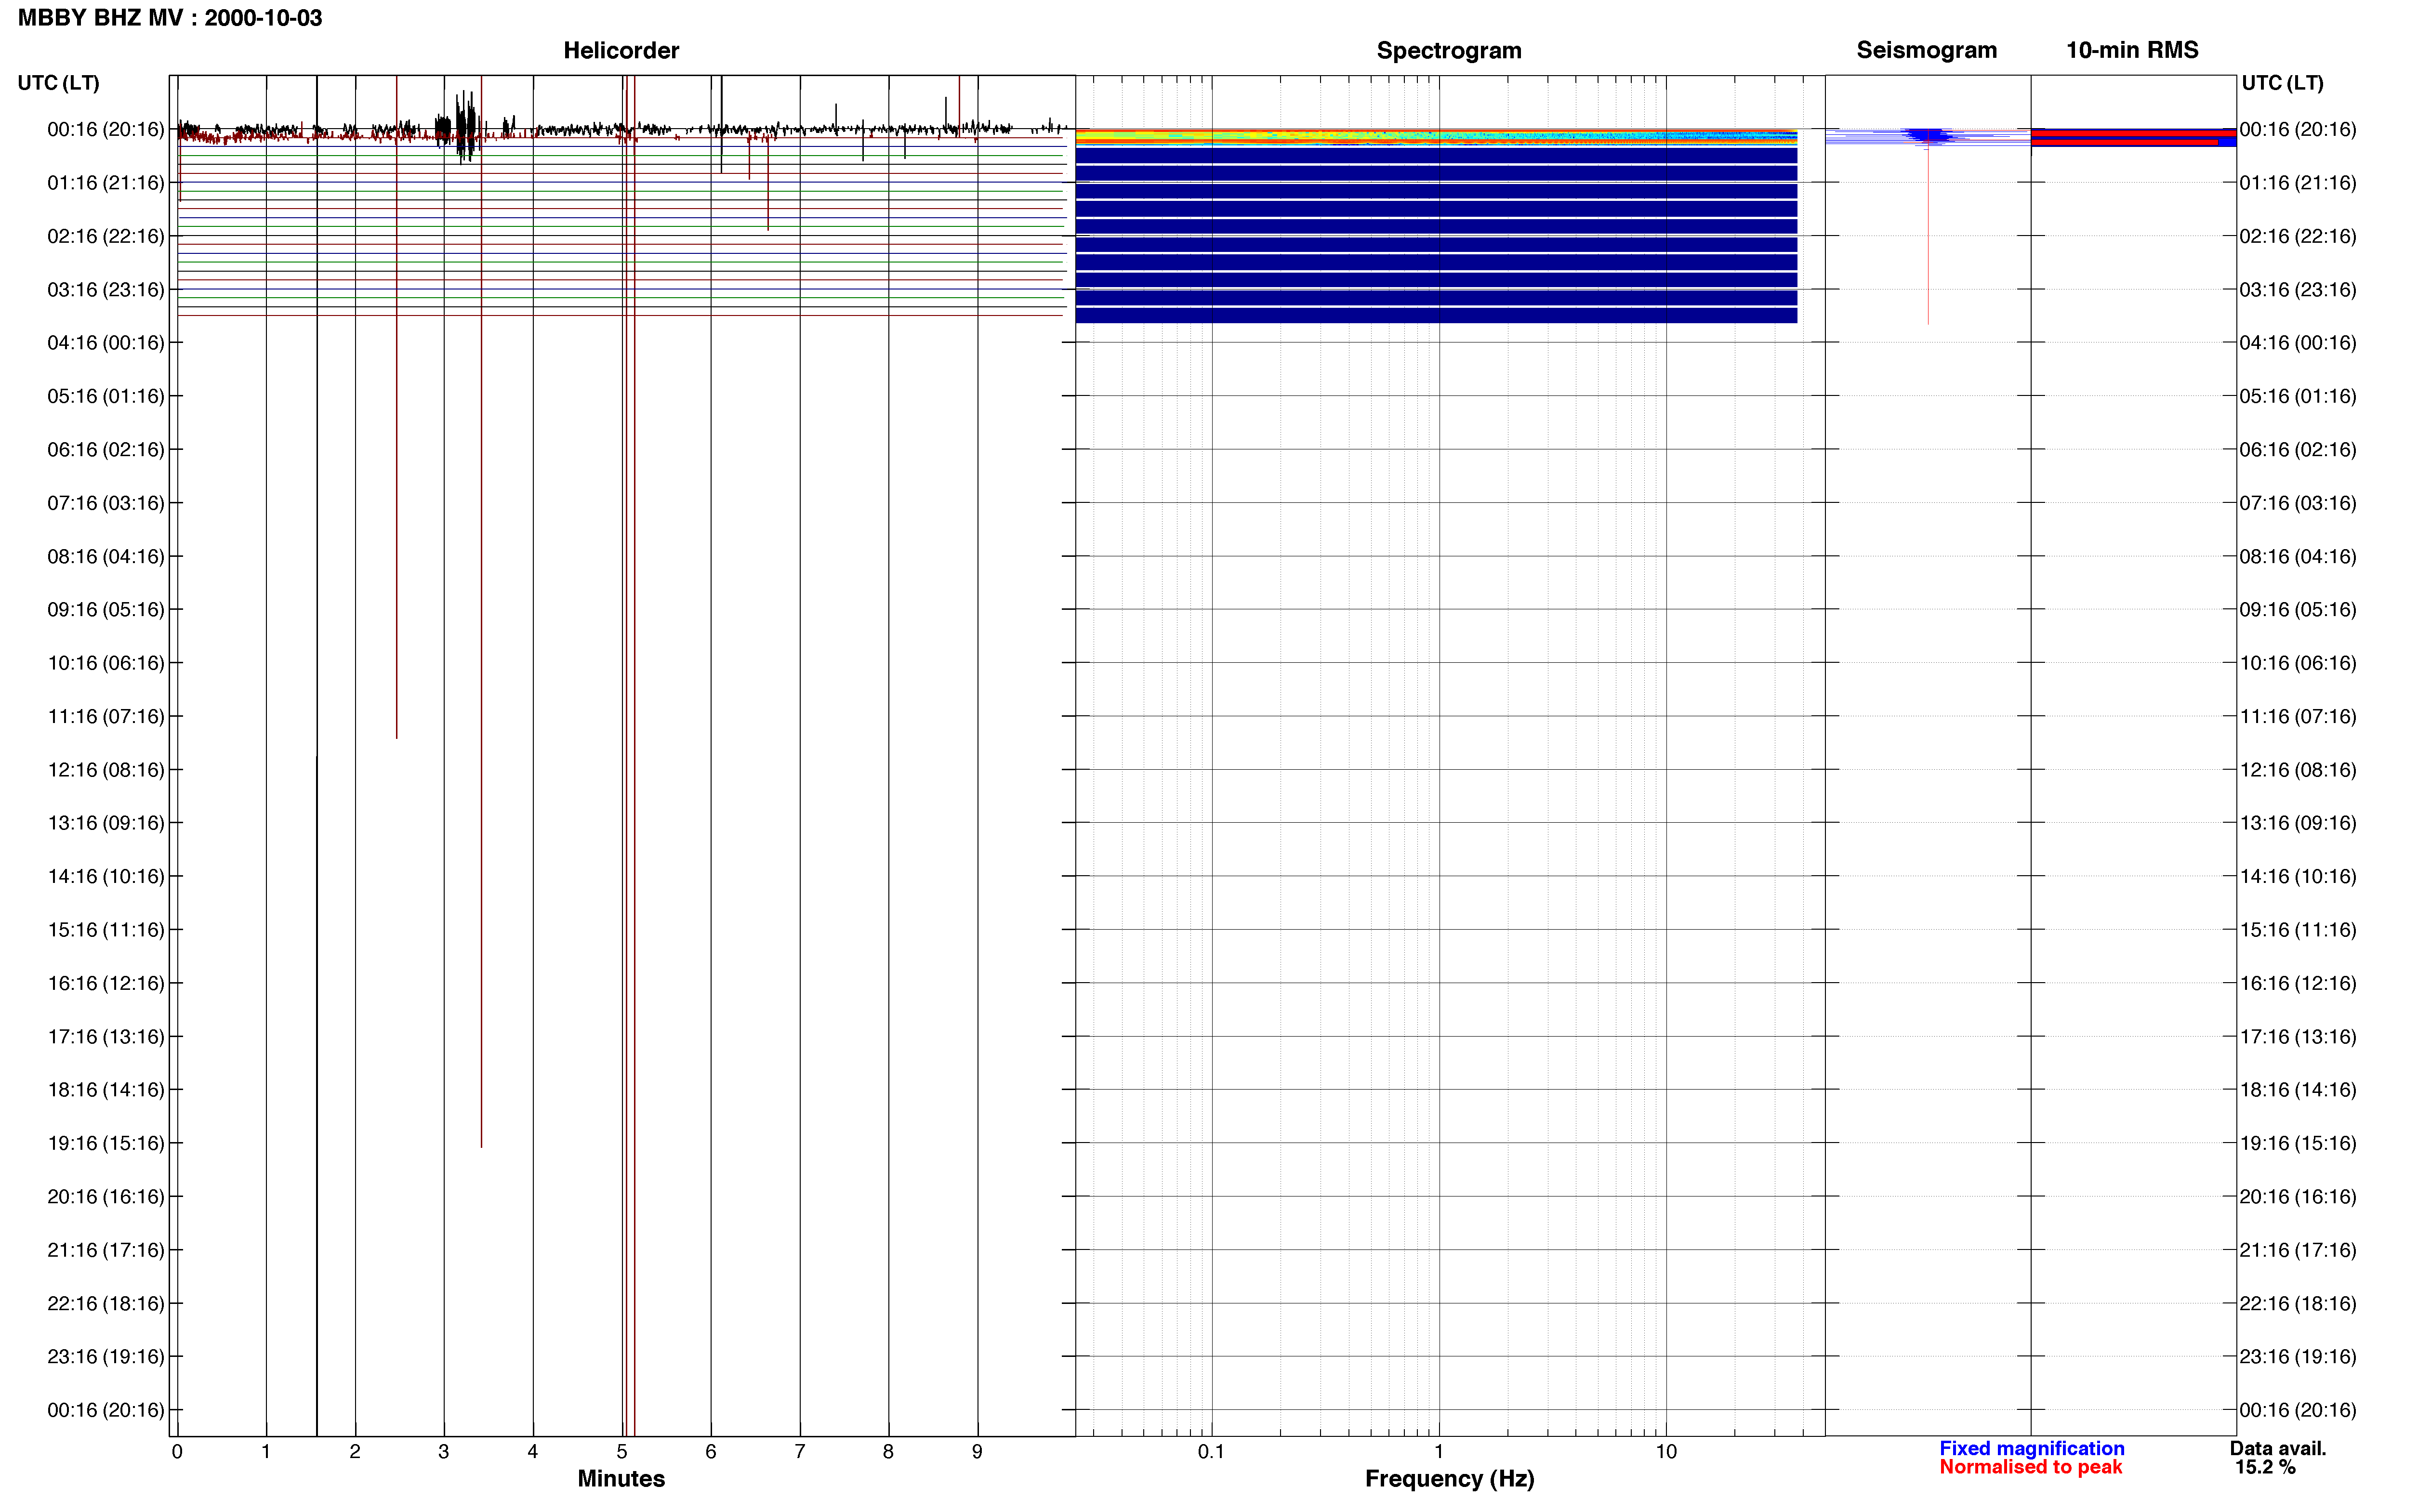Click the Normalised to peak legend text
Viewport: 2418px width, 1512px height.
click(2030, 1467)
